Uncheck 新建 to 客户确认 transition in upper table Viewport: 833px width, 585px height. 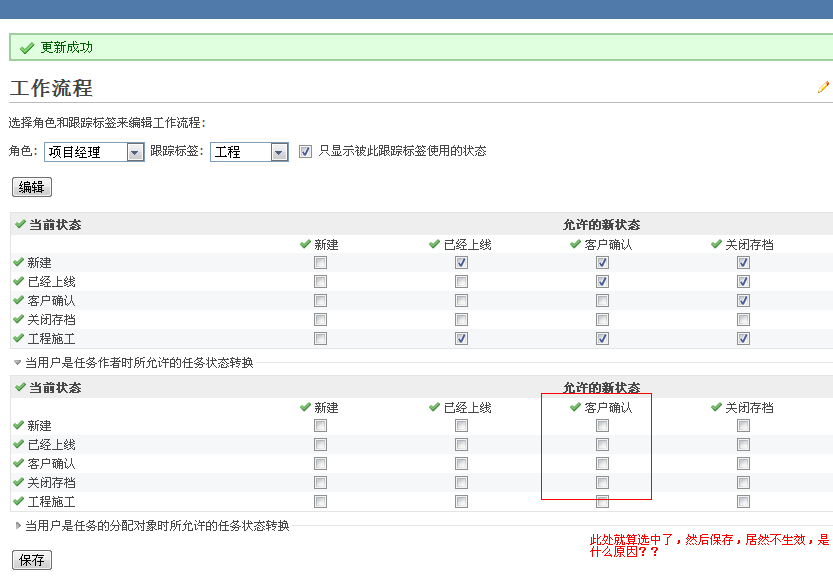pos(602,262)
